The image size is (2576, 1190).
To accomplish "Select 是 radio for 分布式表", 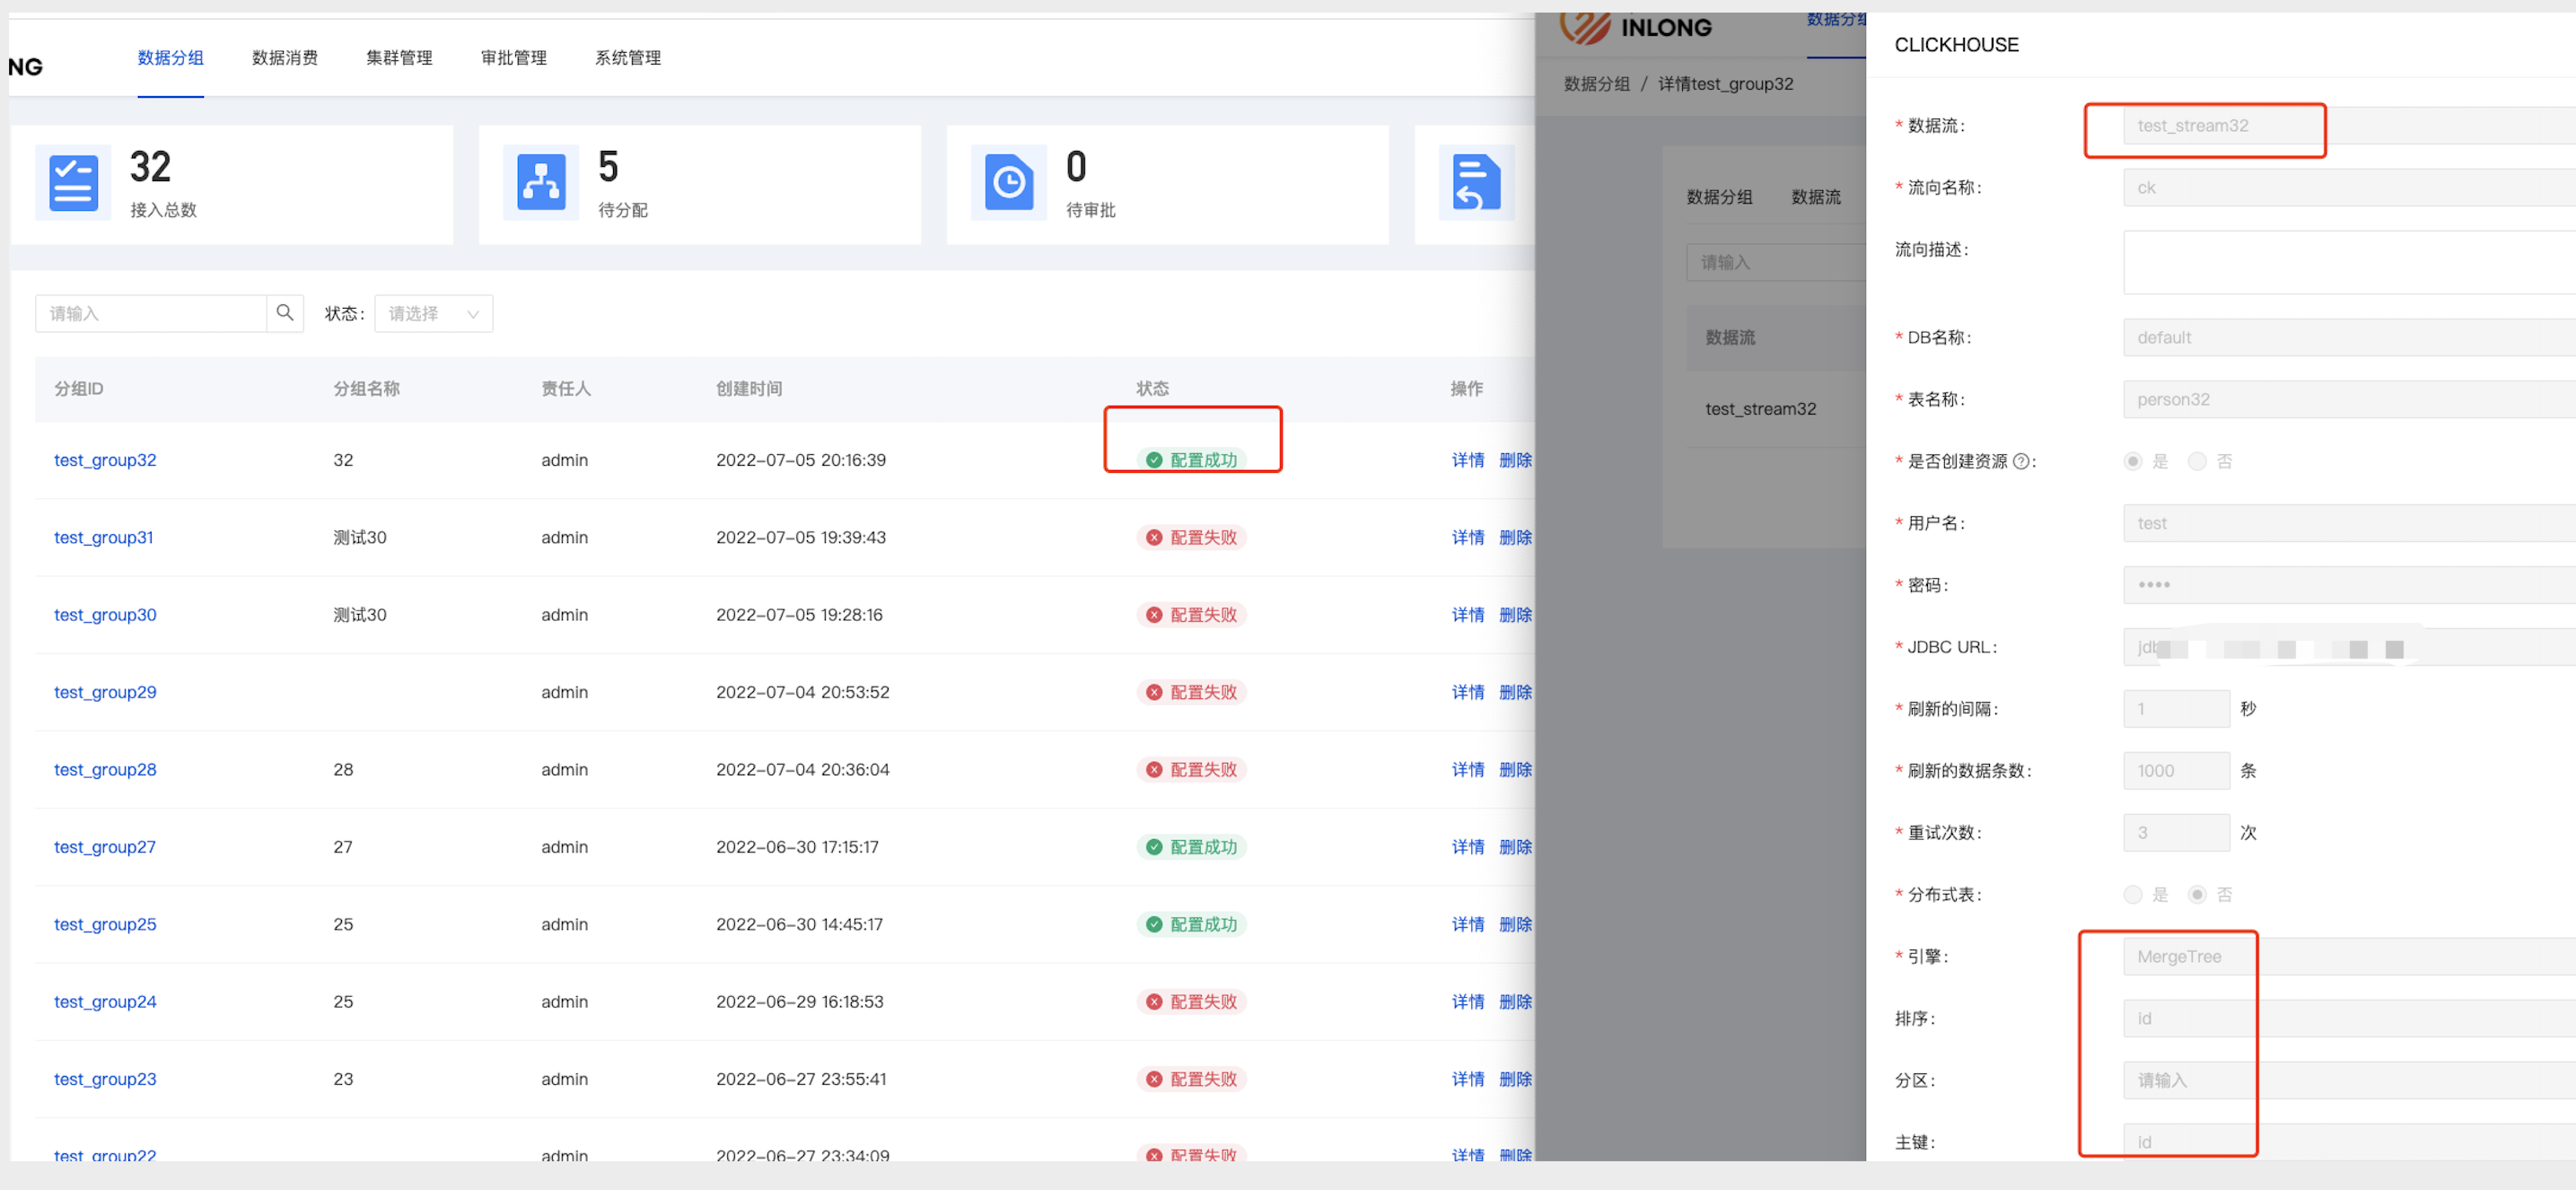I will 2133,894.
